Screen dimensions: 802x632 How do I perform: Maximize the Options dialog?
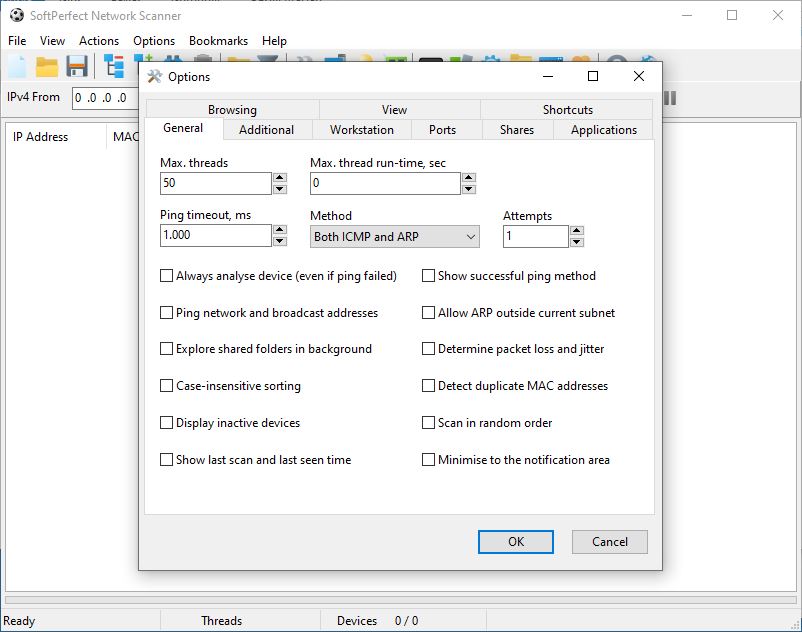pyautogui.click(x=593, y=76)
